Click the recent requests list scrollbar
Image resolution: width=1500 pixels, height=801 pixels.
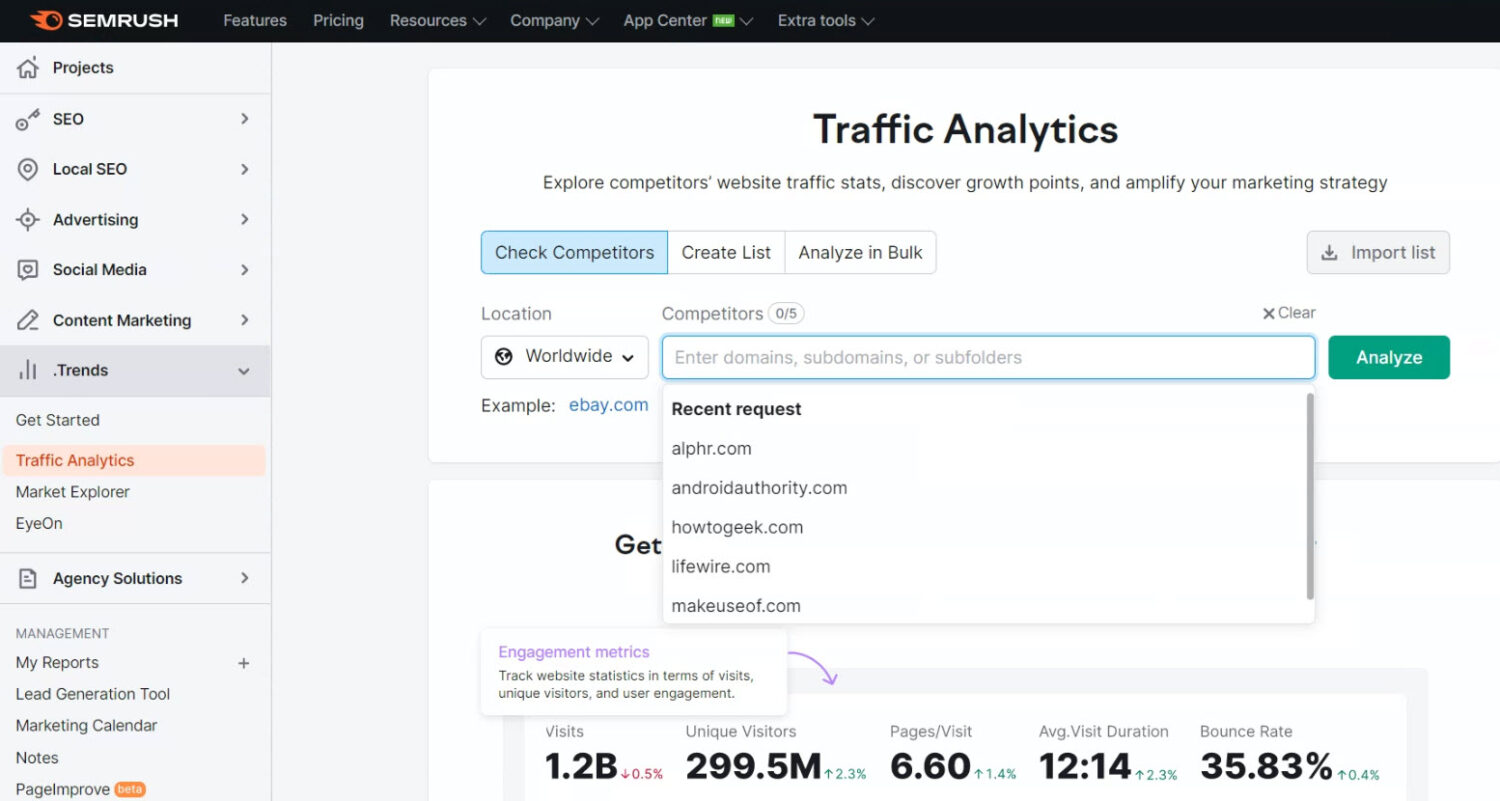(x=1310, y=496)
